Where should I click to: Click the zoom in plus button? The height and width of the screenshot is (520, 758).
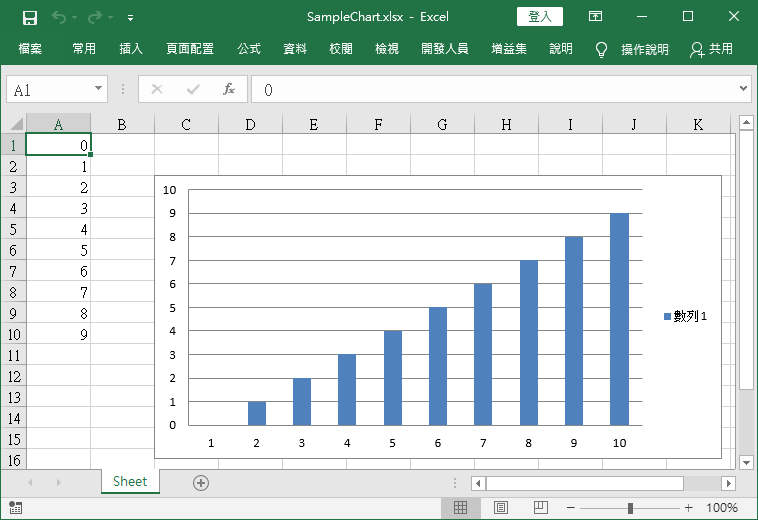[688, 507]
